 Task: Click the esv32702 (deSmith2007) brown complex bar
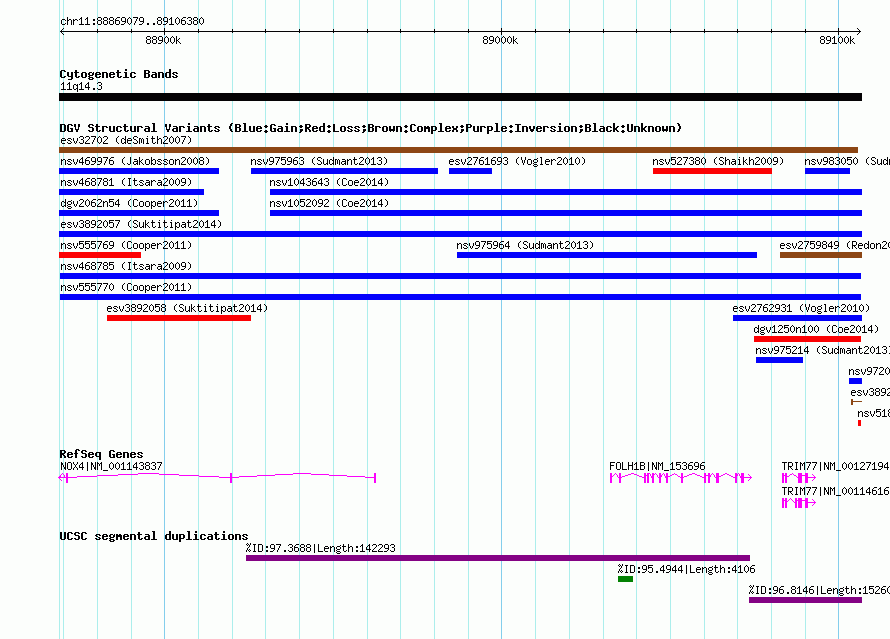459,150
